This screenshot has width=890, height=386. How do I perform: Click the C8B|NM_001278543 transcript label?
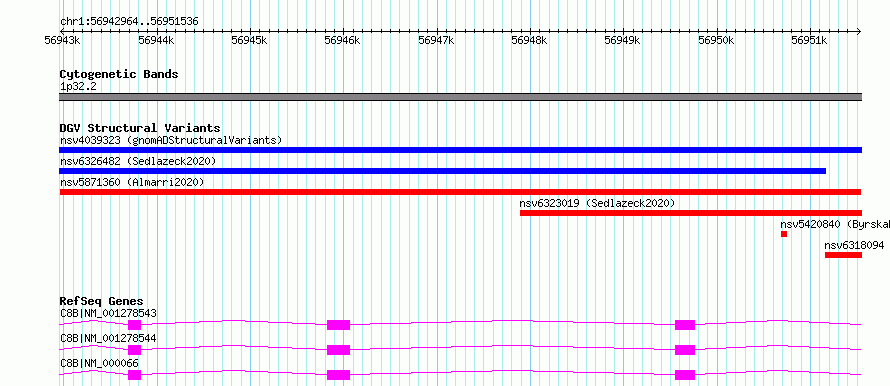108,313
